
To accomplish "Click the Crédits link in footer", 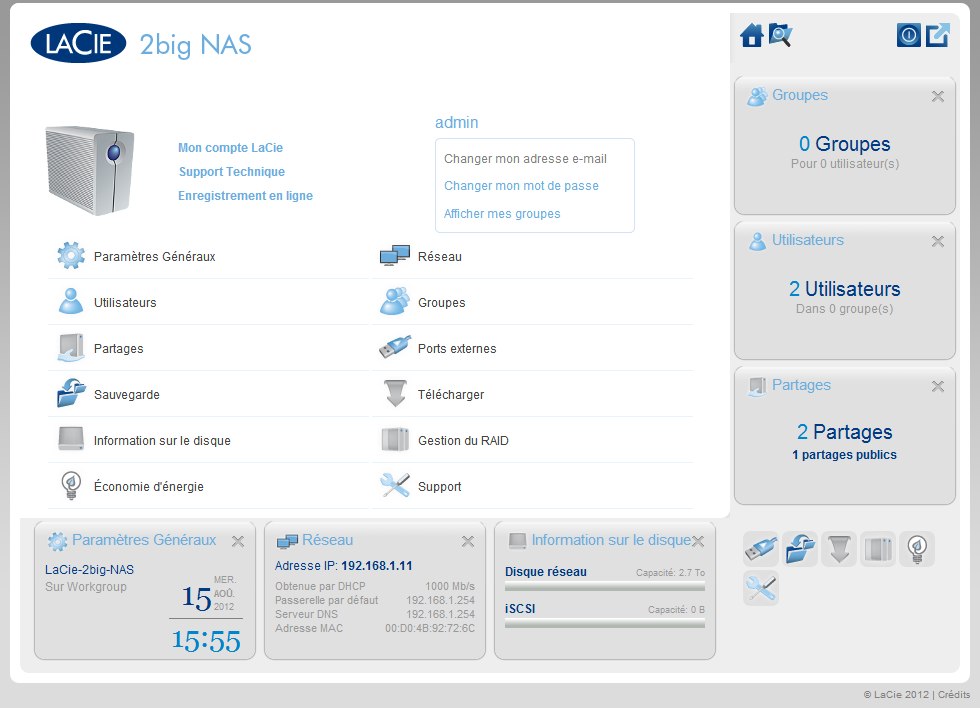I will (954, 694).
